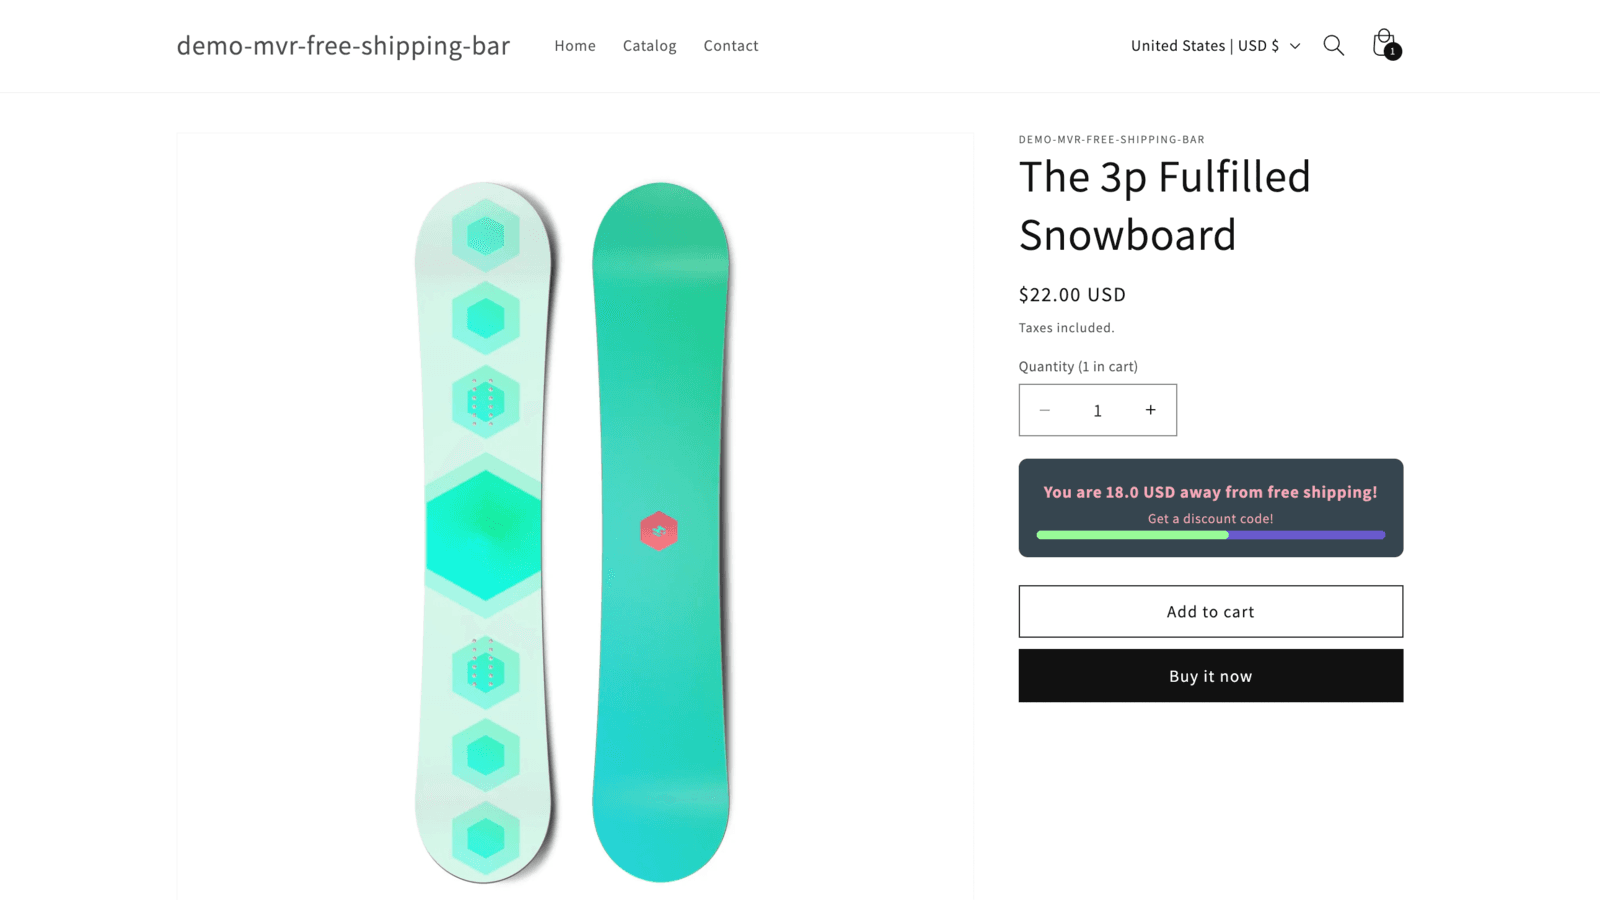Click the cart badge showing 1 item

click(1392, 51)
